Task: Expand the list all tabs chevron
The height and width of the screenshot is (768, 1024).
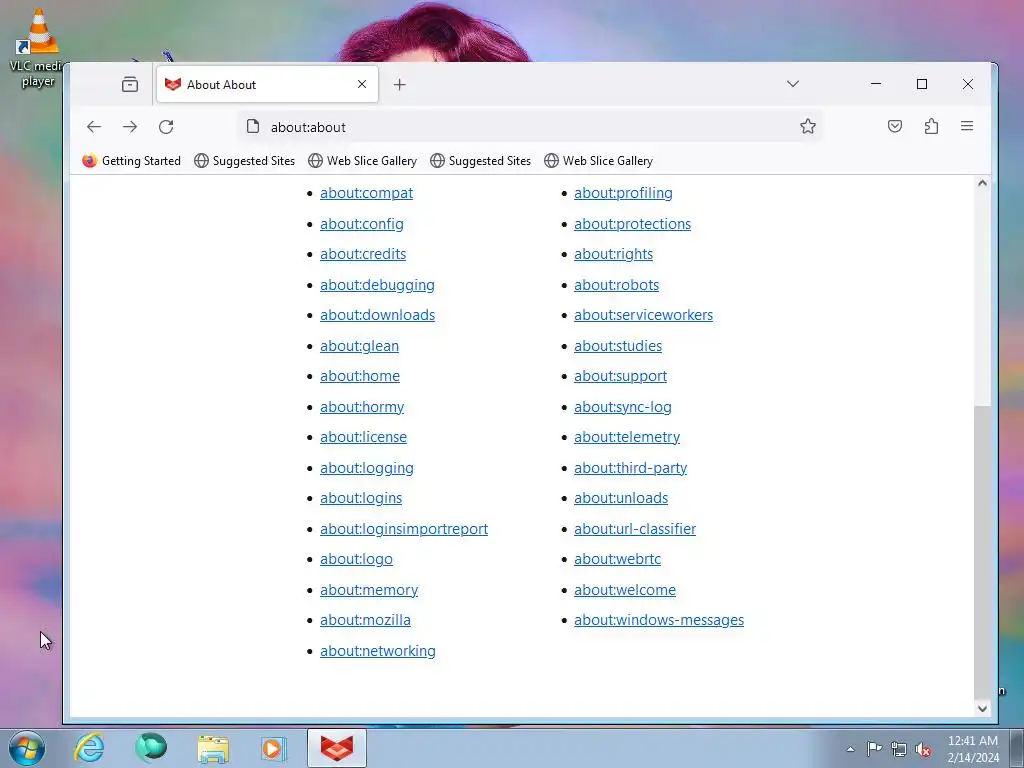Action: click(x=793, y=84)
